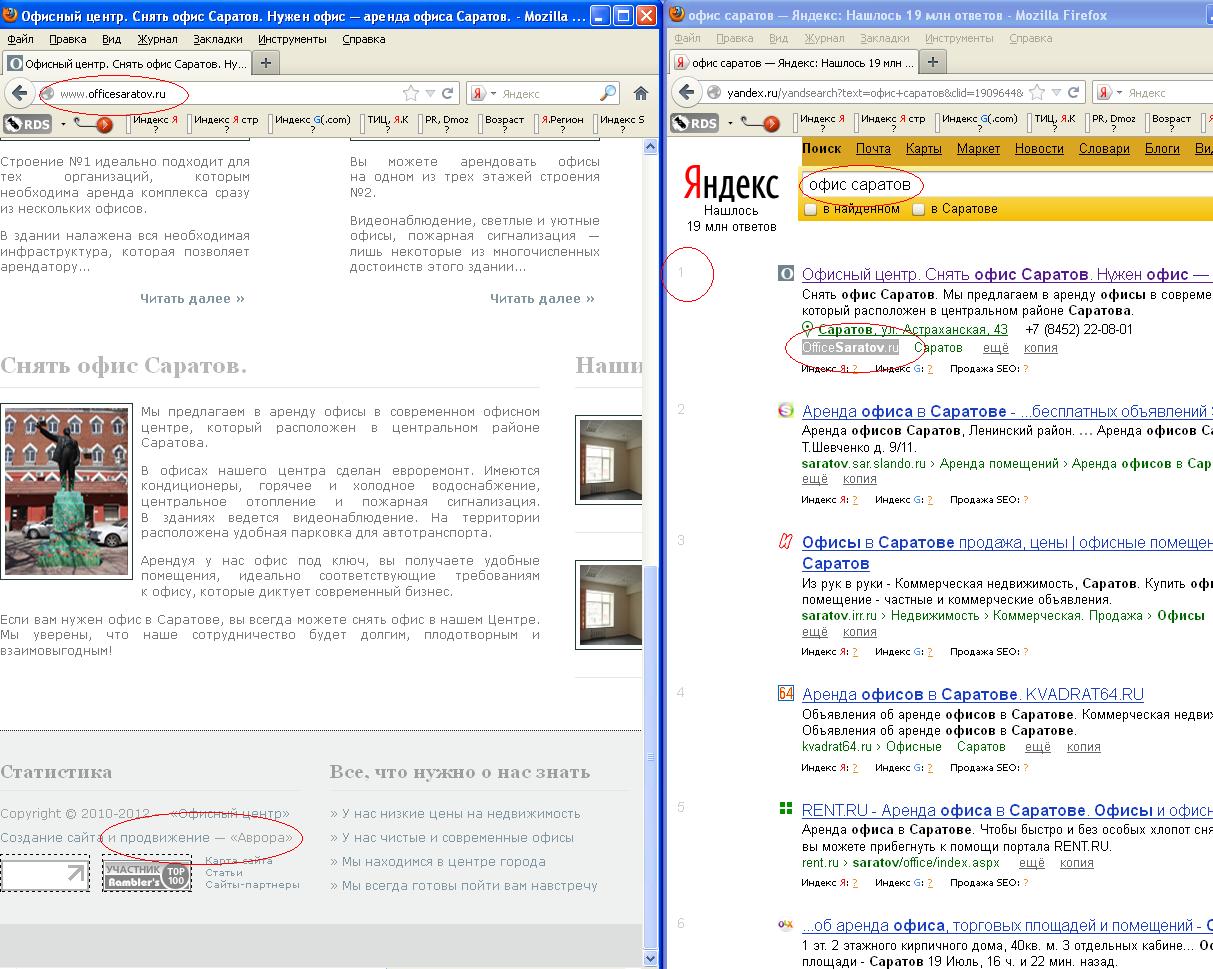Image resolution: width=1213 pixels, height=969 pixels.
Task: Click the irr.ru favicon at result 3
Action: point(786,542)
